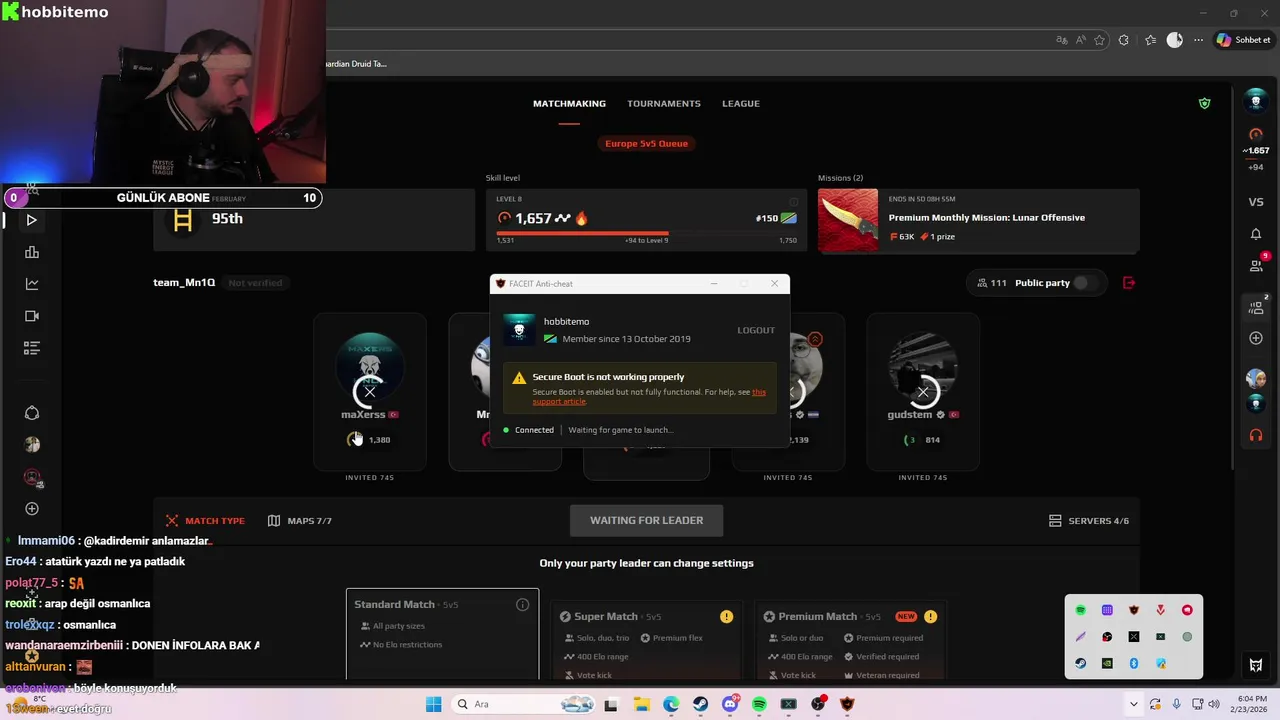
Task: Select the Standard Match card
Action: 442,634
